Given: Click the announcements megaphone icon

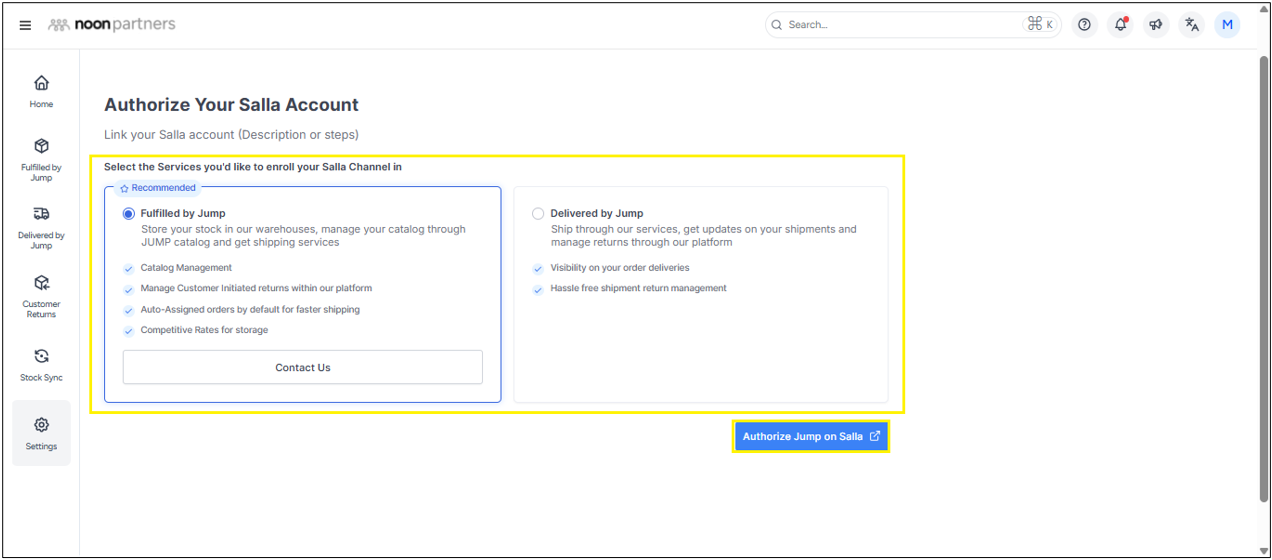Looking at the screenshot, I should (1156, 25).
